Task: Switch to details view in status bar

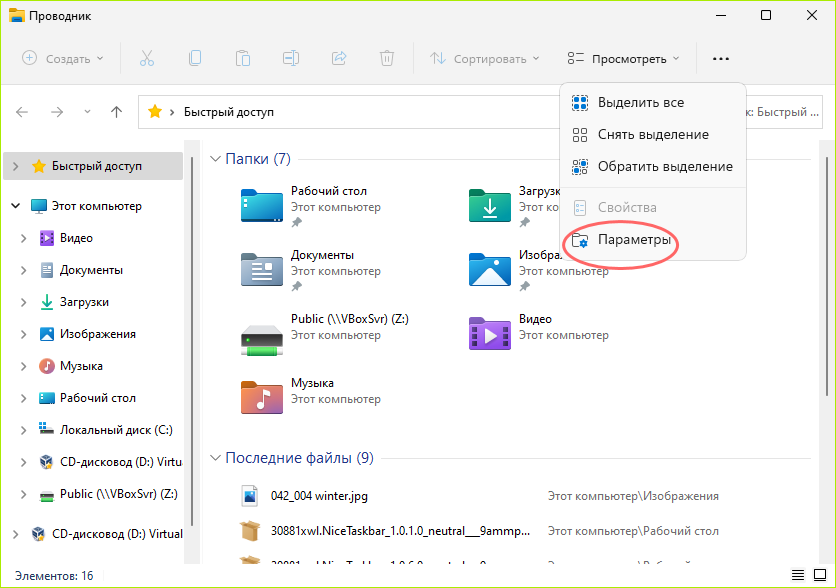Action: click(797, 575)
